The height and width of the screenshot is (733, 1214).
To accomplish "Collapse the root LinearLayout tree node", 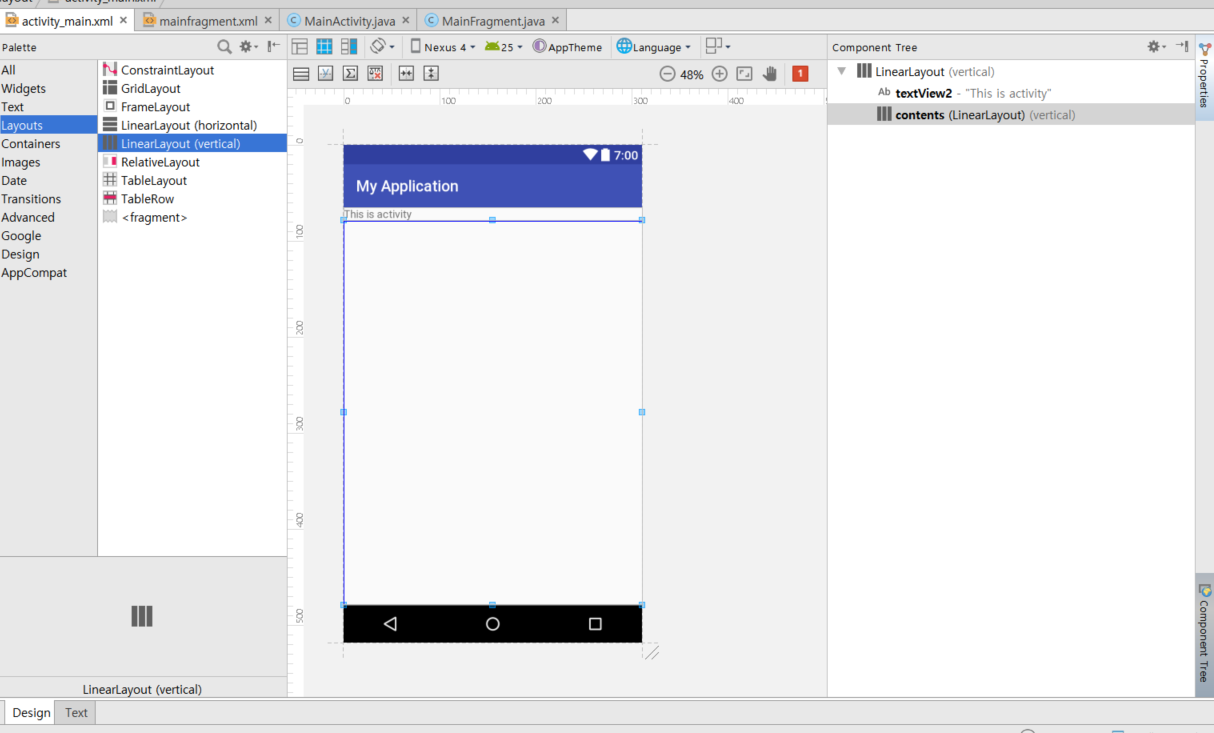I will pos(841,71).
